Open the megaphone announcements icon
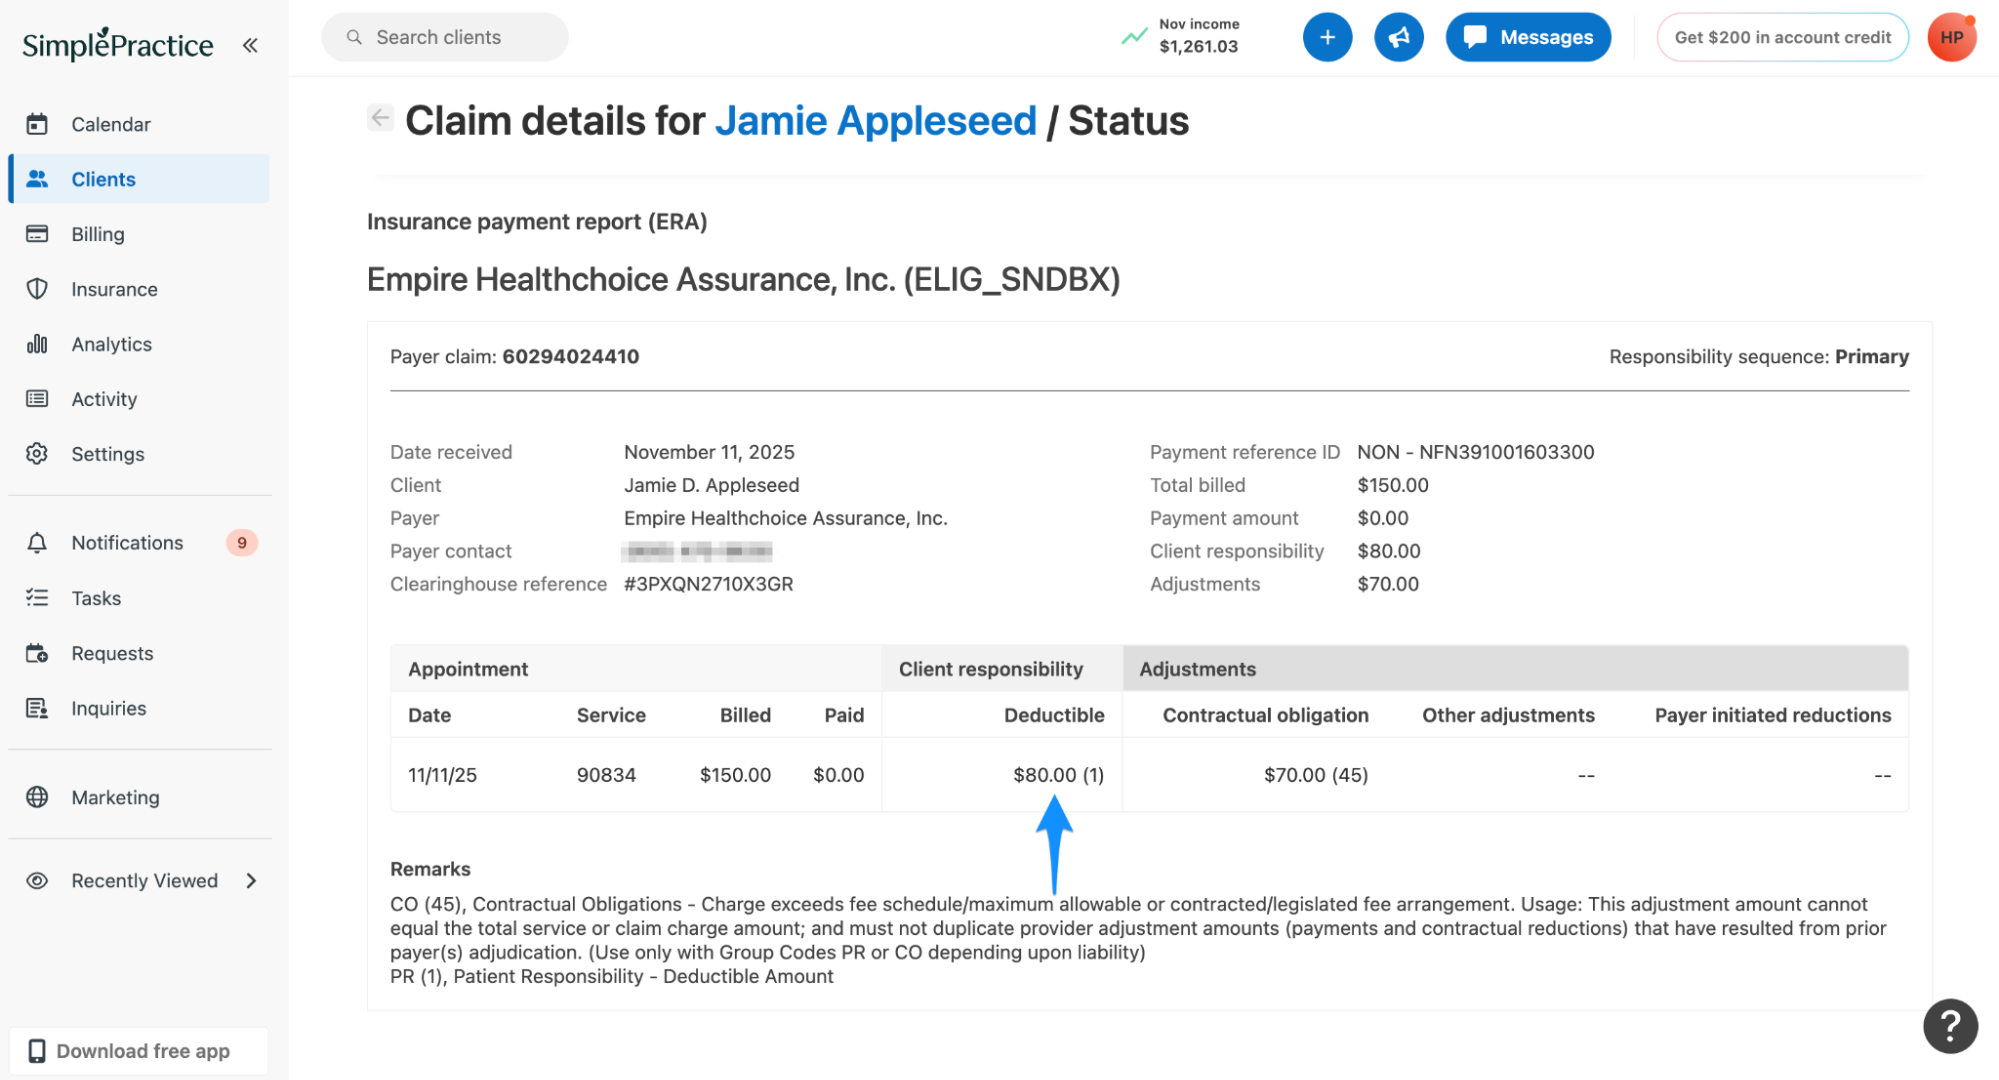The width and height of the screenshot is (1999, 1080). [1398, 37]
